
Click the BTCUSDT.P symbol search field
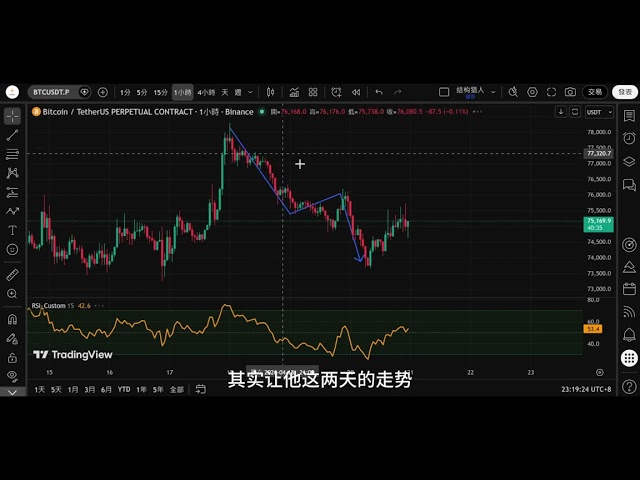coord(52,92)
